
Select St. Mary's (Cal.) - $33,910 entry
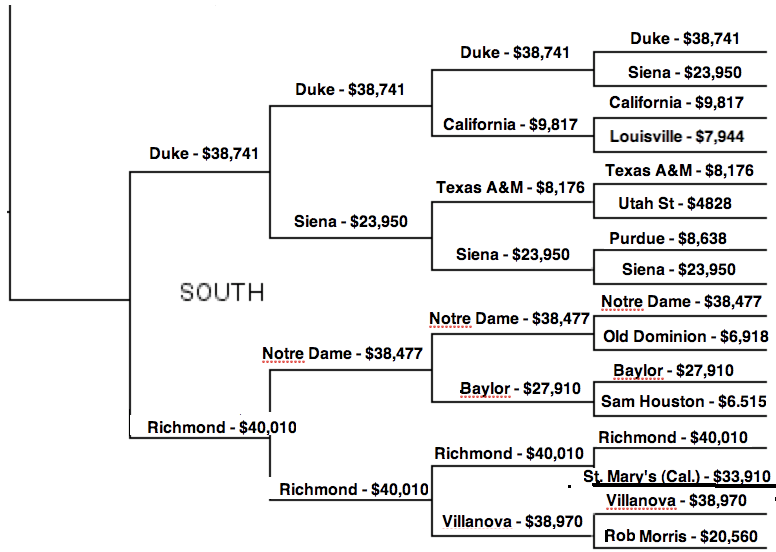point(677,476)
